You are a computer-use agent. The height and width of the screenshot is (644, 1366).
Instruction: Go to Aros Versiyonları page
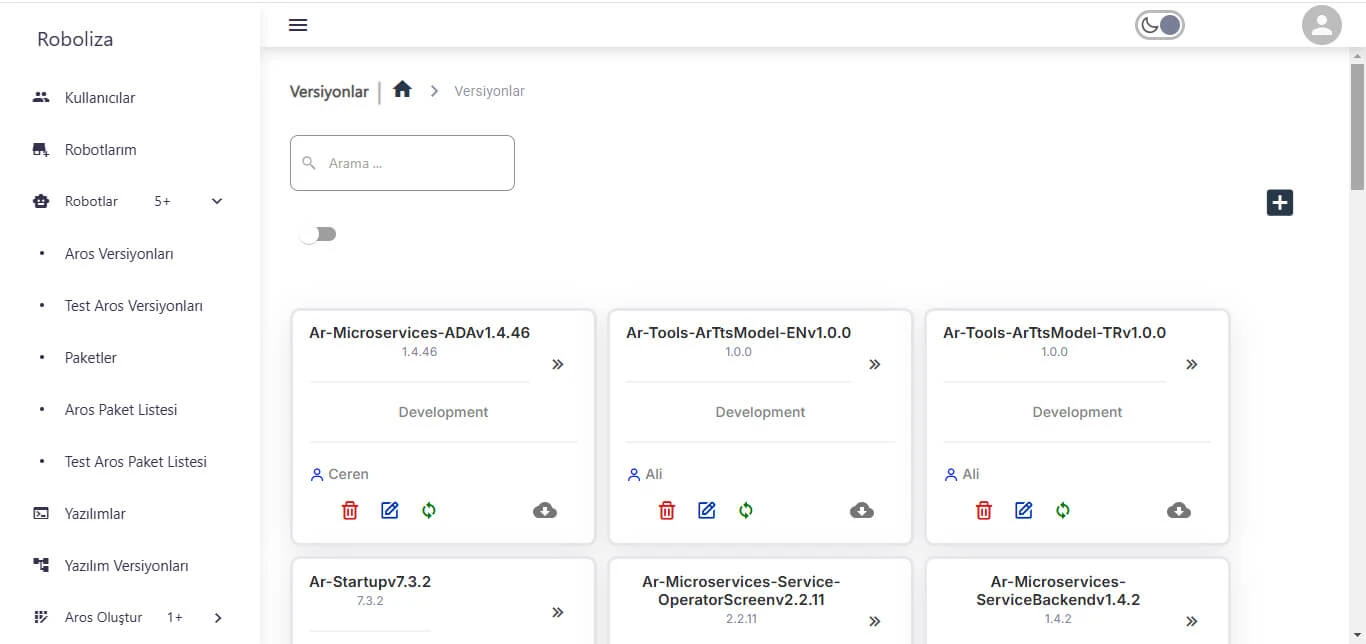point(119,254)
